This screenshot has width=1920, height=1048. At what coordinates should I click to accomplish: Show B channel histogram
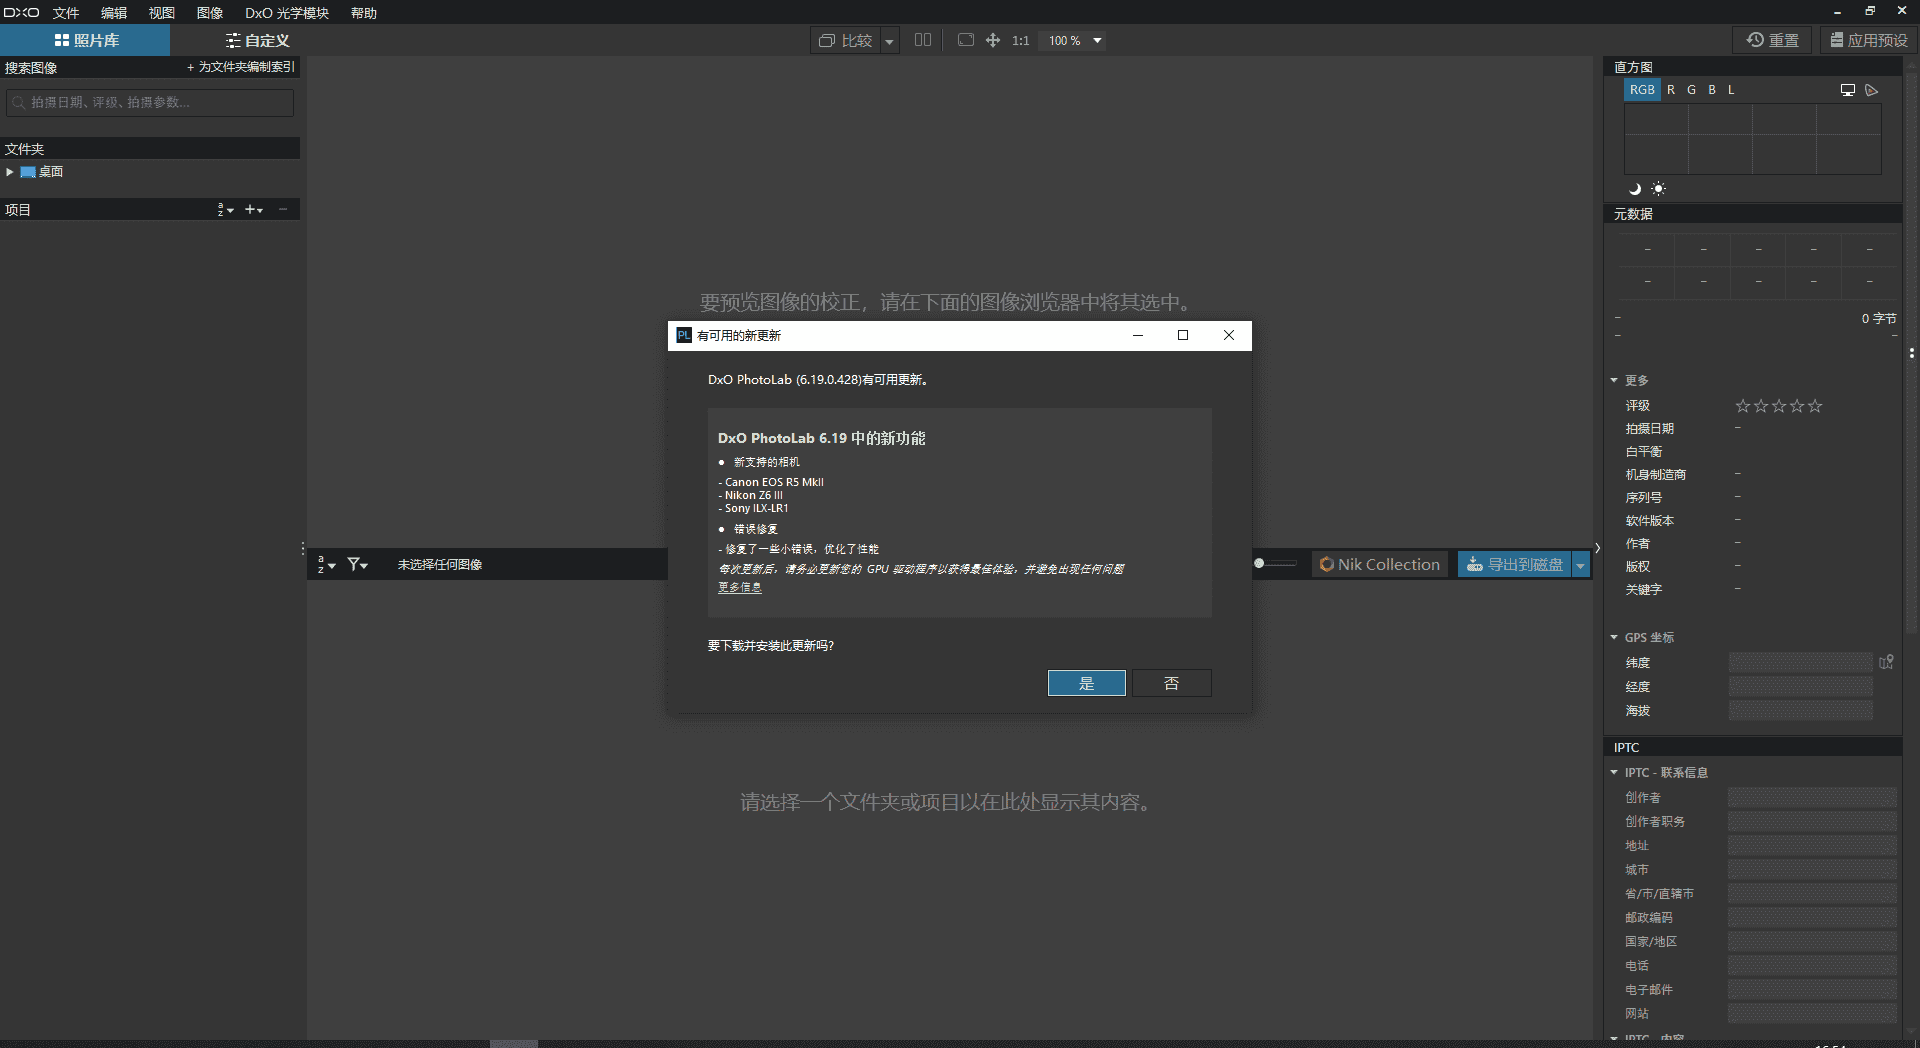coord(1712,90)
